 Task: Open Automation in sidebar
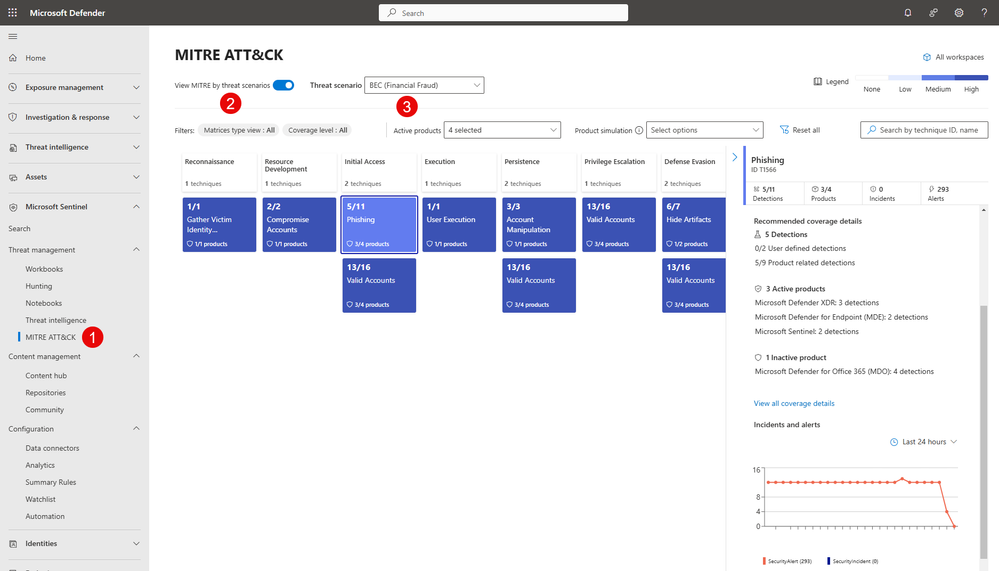(x=45, y=516)
